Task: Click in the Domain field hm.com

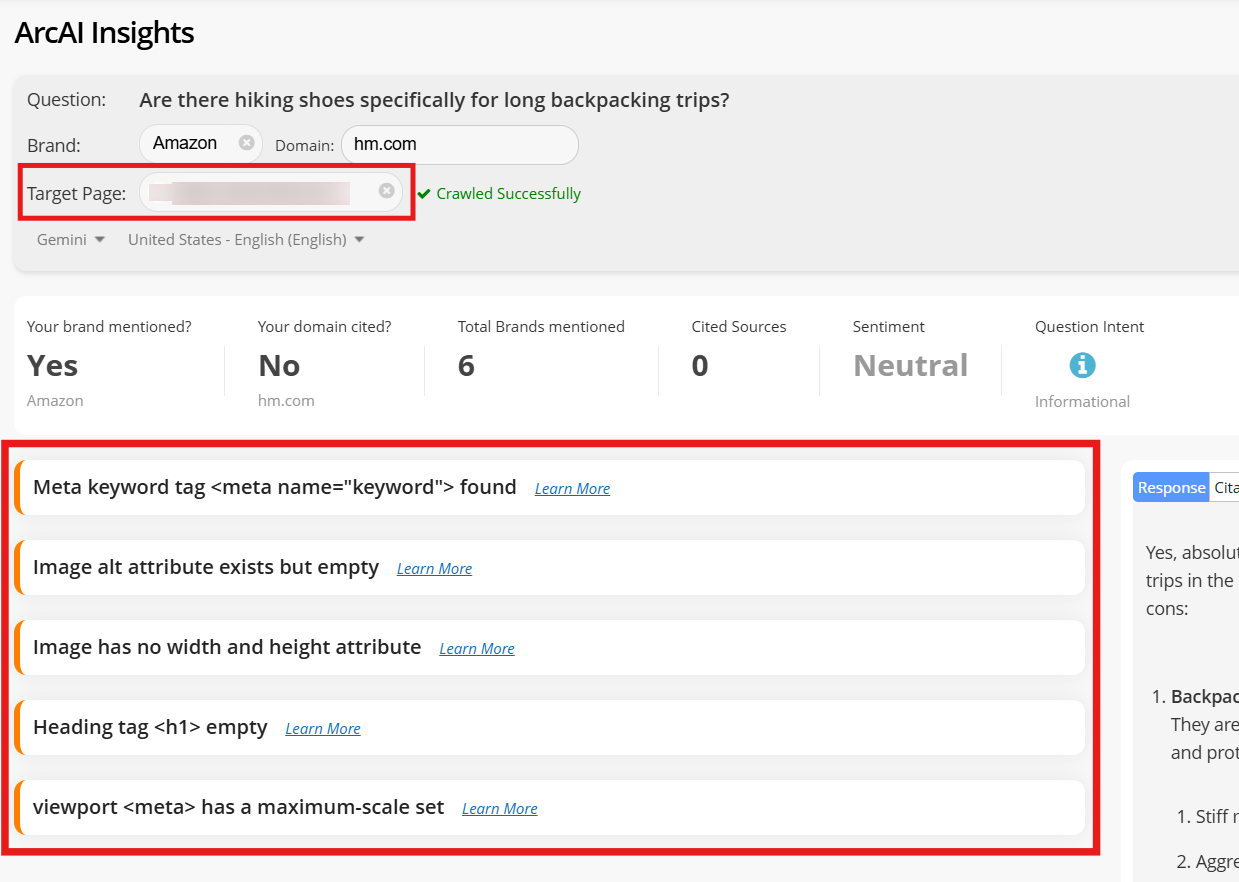Action: (x=459, y=144)
